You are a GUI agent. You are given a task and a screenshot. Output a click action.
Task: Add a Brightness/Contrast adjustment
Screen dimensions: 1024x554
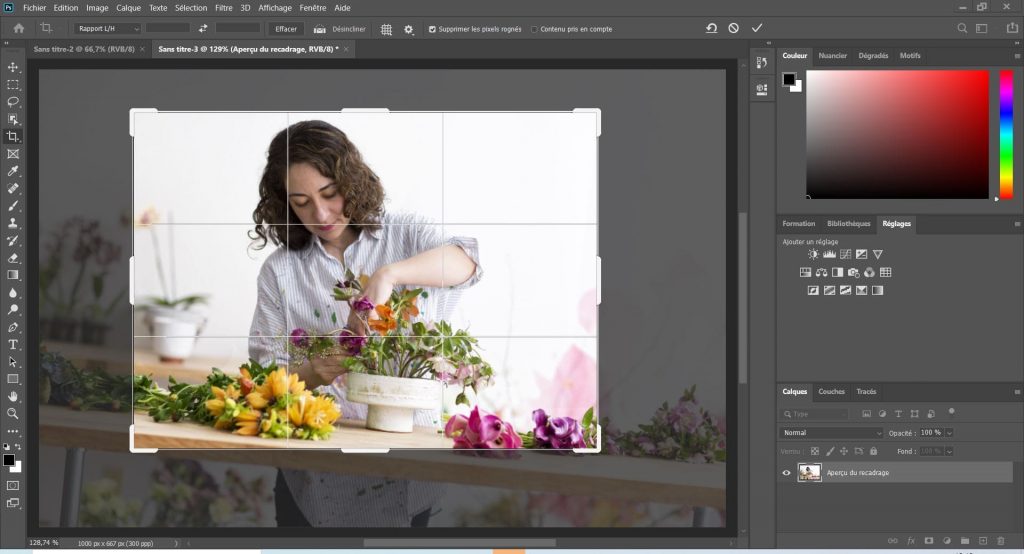pos(813,254)
